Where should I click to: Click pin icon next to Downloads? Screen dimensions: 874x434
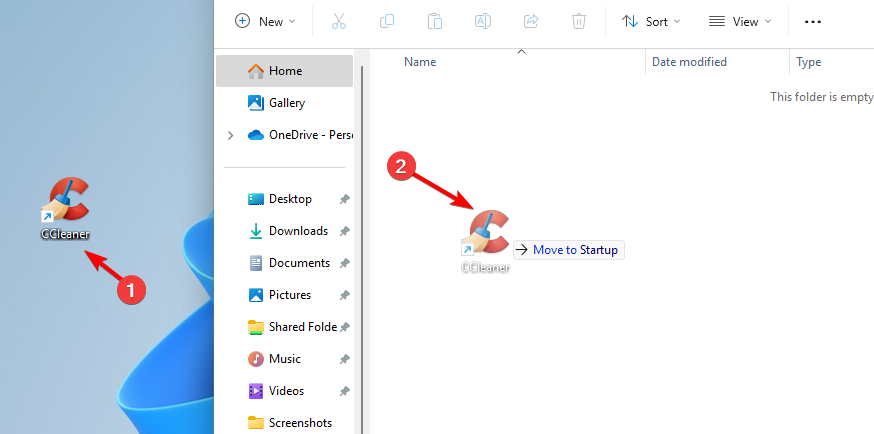pos(345,231)
